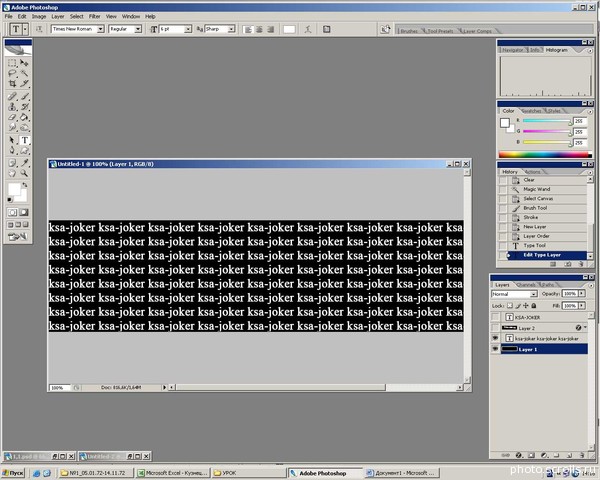
Task: Select the Rectangular Marquee tool
Action: coord(12,63)
